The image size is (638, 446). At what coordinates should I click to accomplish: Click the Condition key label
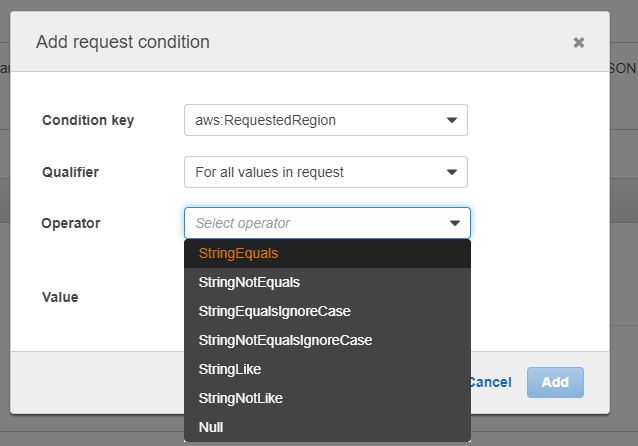pyautogui.click(x=88, y=120)
